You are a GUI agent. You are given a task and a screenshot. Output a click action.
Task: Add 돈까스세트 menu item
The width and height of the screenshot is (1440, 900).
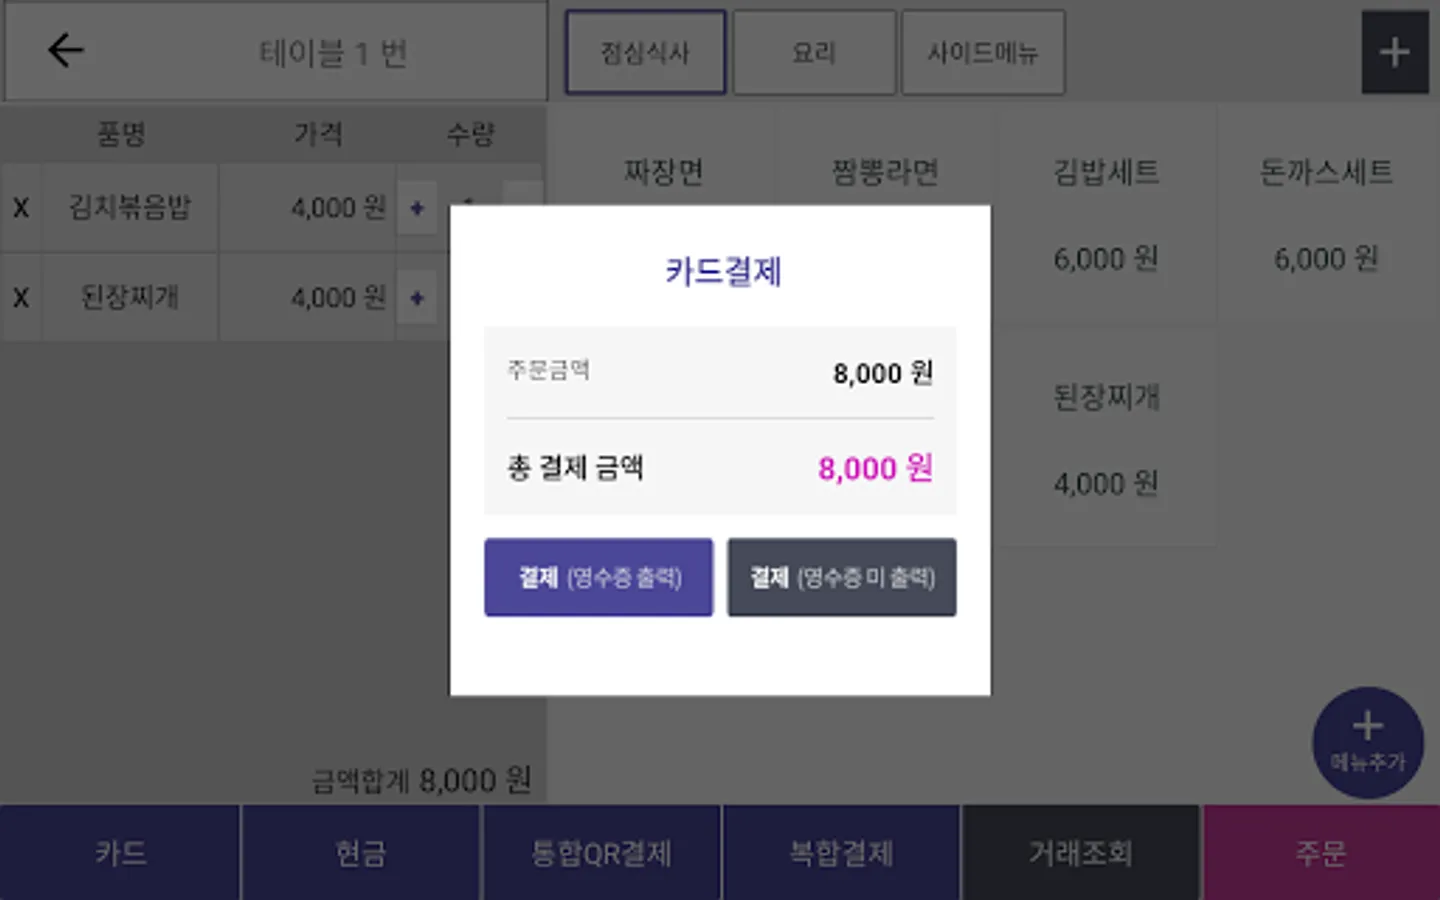point(1326,214)
